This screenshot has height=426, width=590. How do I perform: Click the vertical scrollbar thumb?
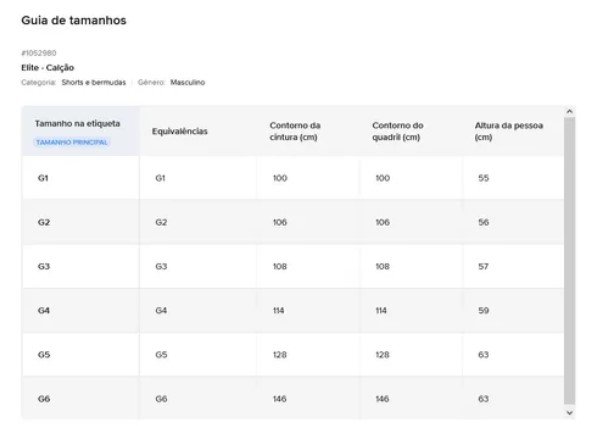pos(569,260)
